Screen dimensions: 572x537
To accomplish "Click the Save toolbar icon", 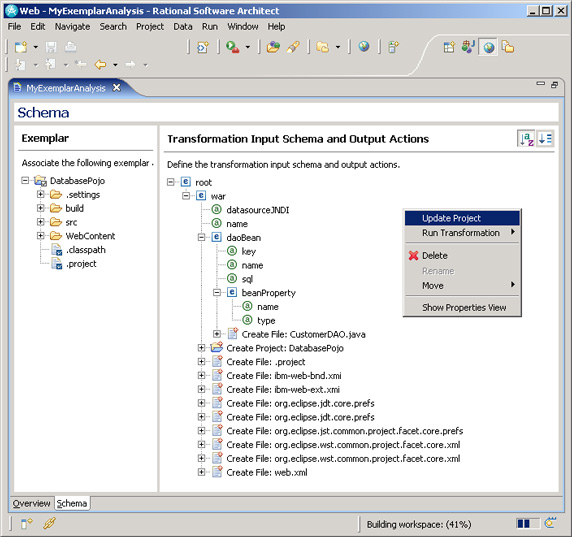I will [x=51, y=47].
